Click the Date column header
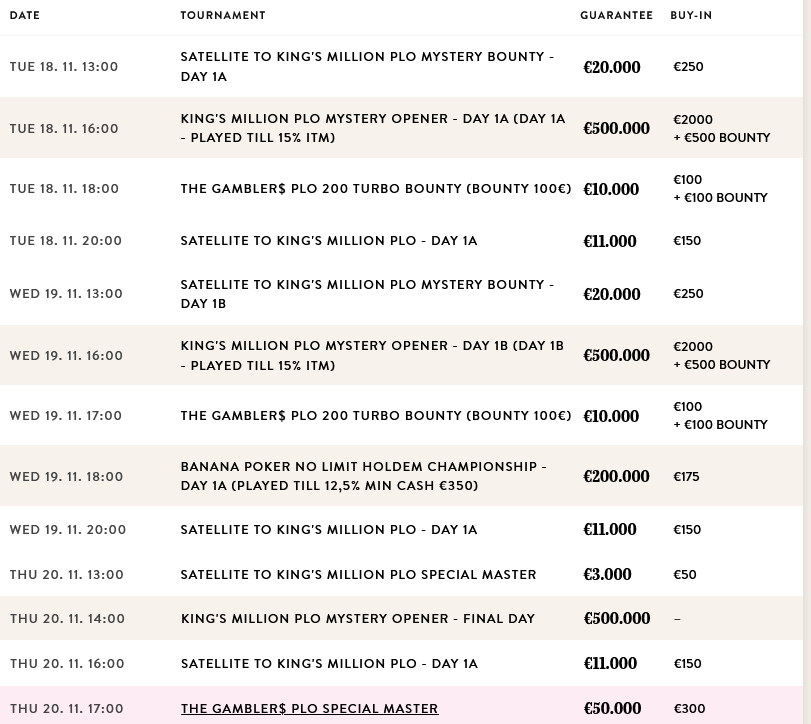Screen dimensions: 811x724 click(x=25, y=16)
